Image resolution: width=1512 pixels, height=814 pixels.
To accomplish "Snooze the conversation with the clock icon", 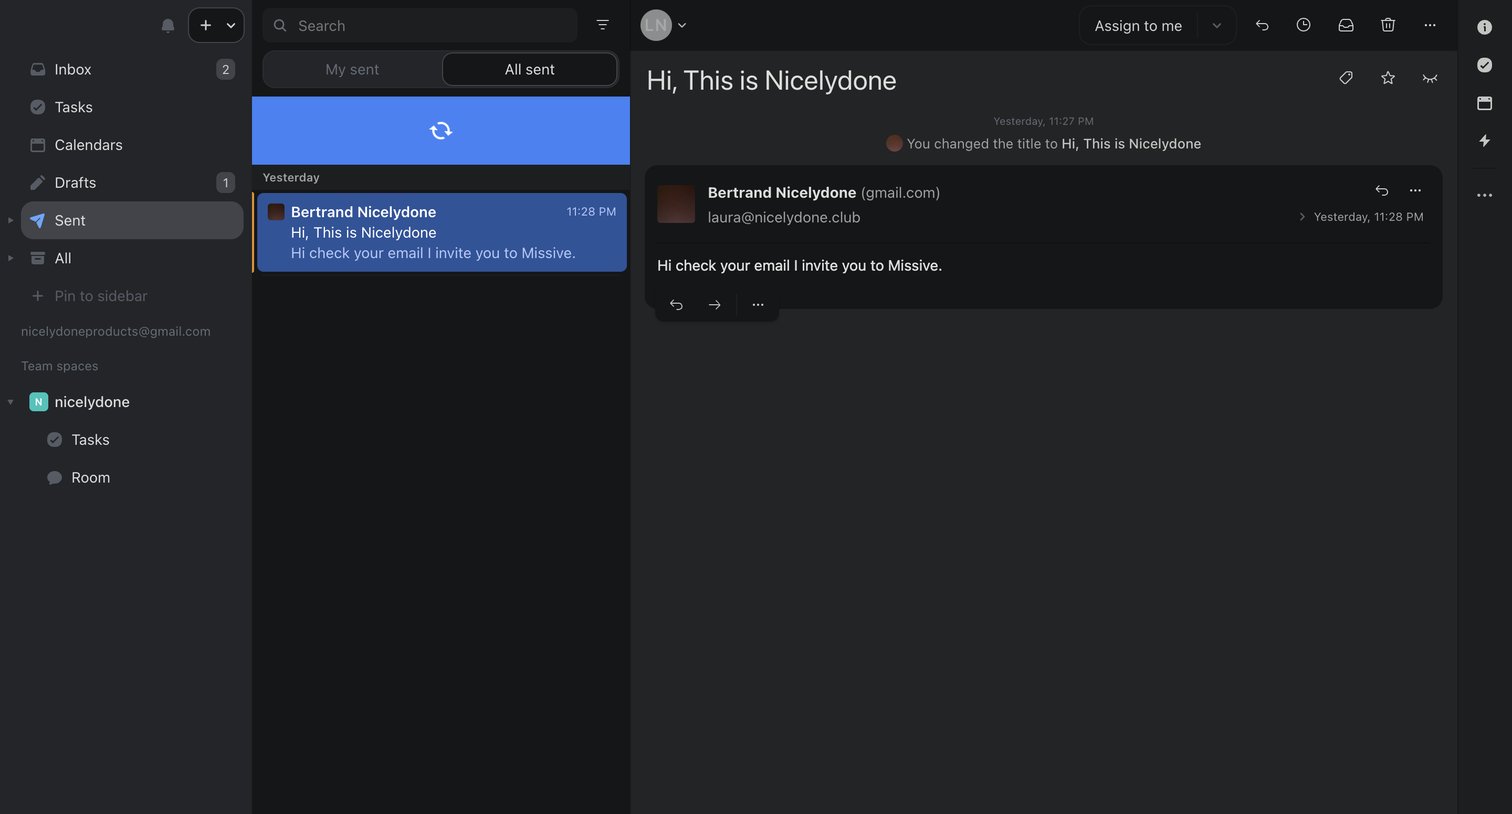I will (1304, 25).
